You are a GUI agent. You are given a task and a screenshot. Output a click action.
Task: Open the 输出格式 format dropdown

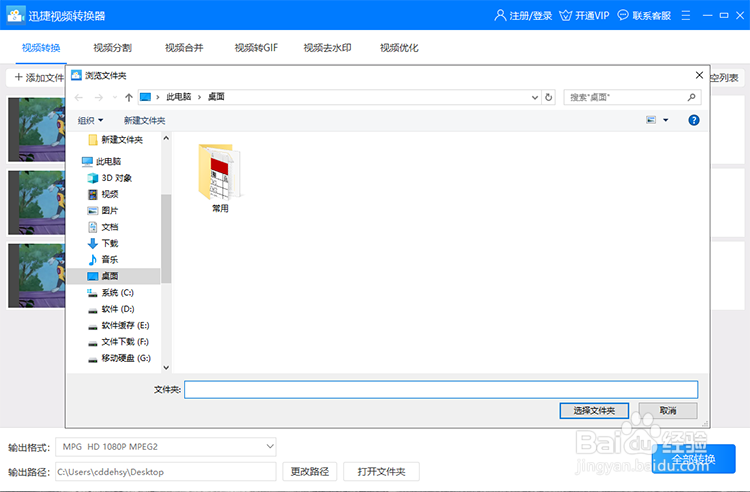click(165, 447)
